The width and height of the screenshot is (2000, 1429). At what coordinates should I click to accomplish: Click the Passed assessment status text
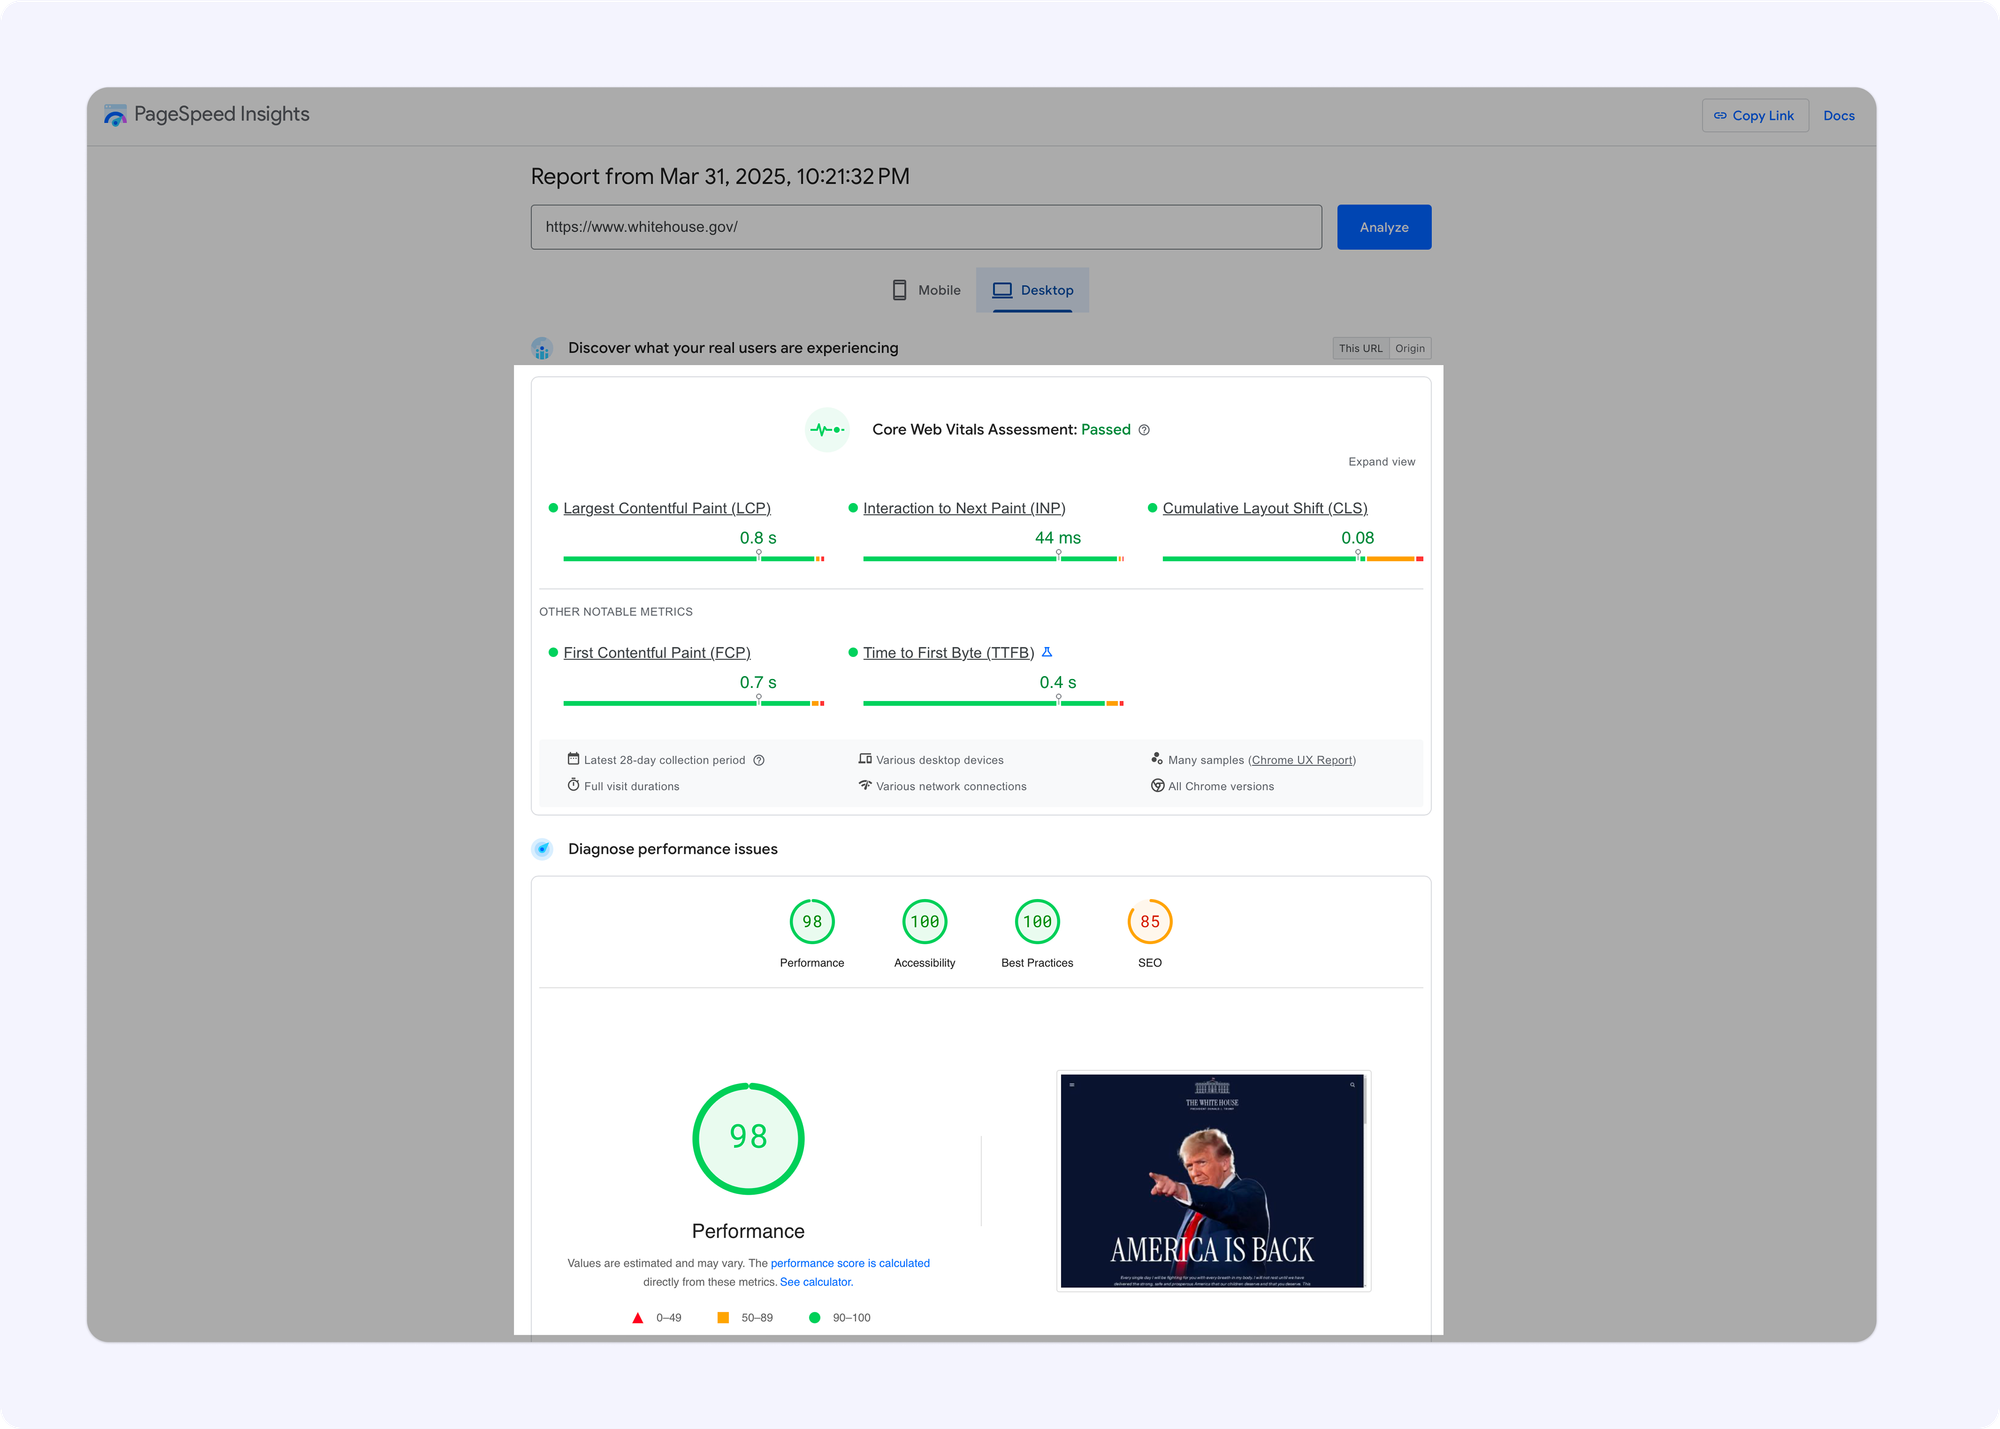coord(1105,429)
